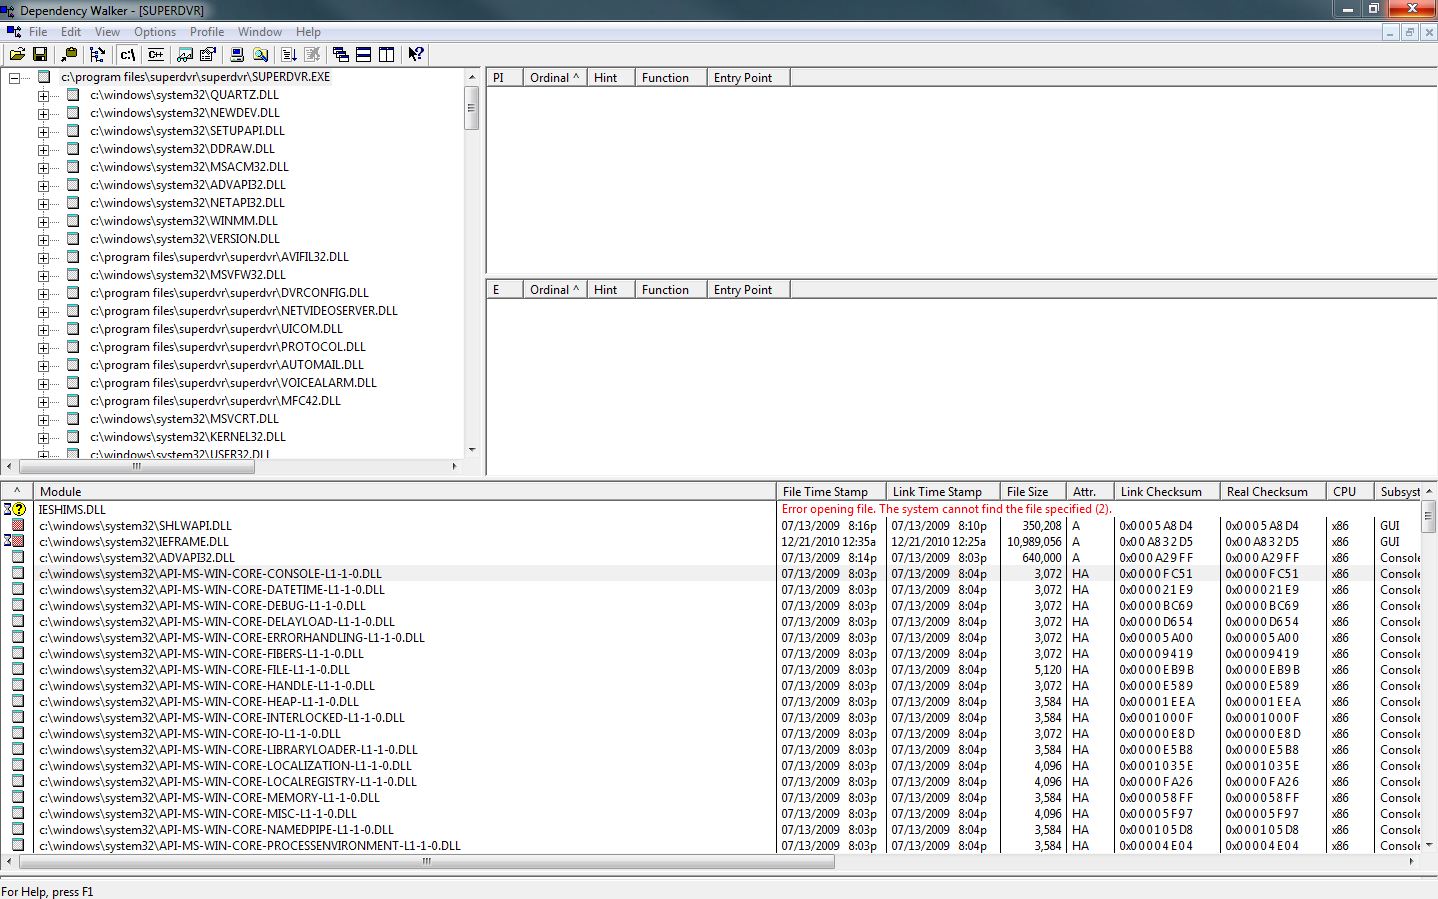Click the Open file toolbar icon
The width and height of the screenshot is (1438, 899).
point(17,54)
